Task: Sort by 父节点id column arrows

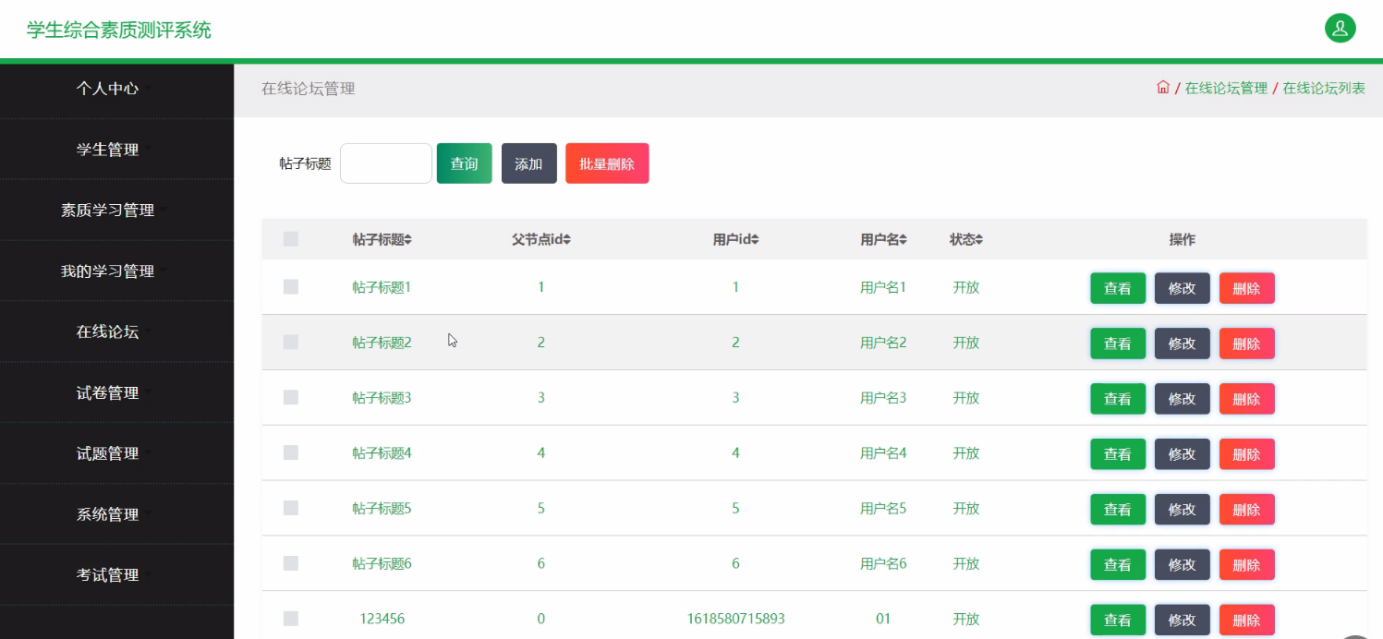Action: pos(567,240)
